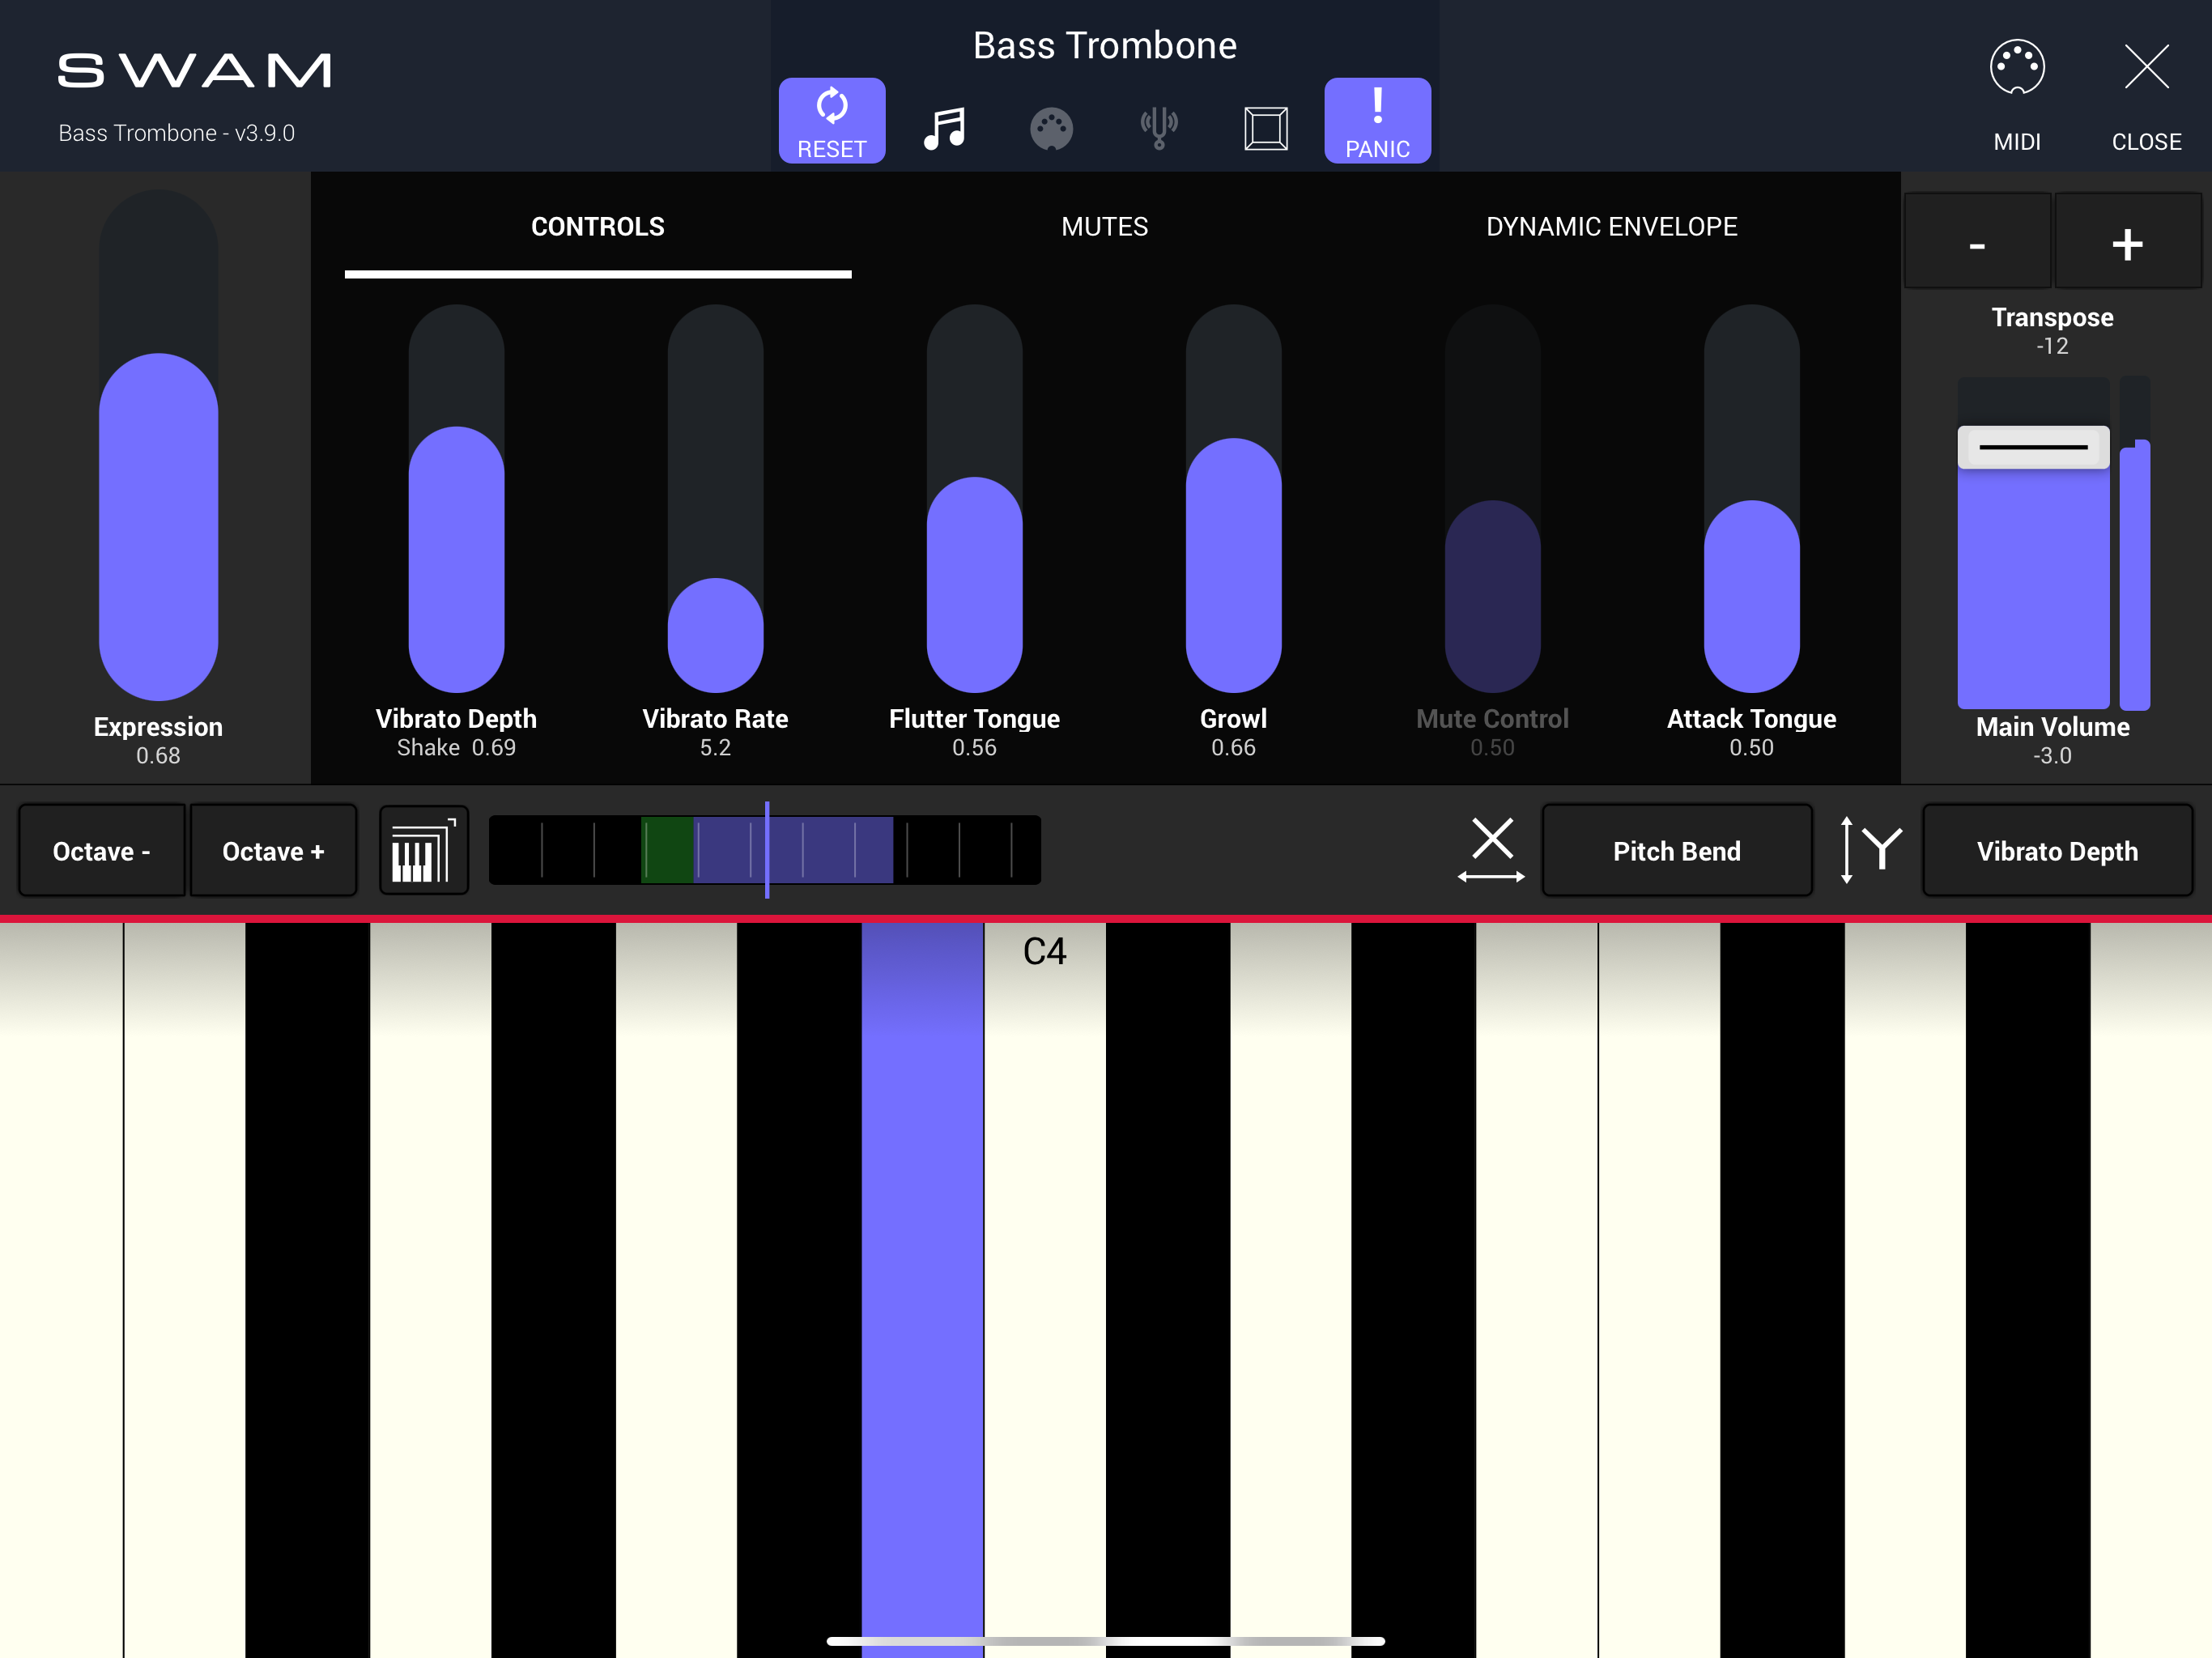2212x1658 pixels.
Task: Click the keyboard range overview strip
Action: [x=765, y=850]
